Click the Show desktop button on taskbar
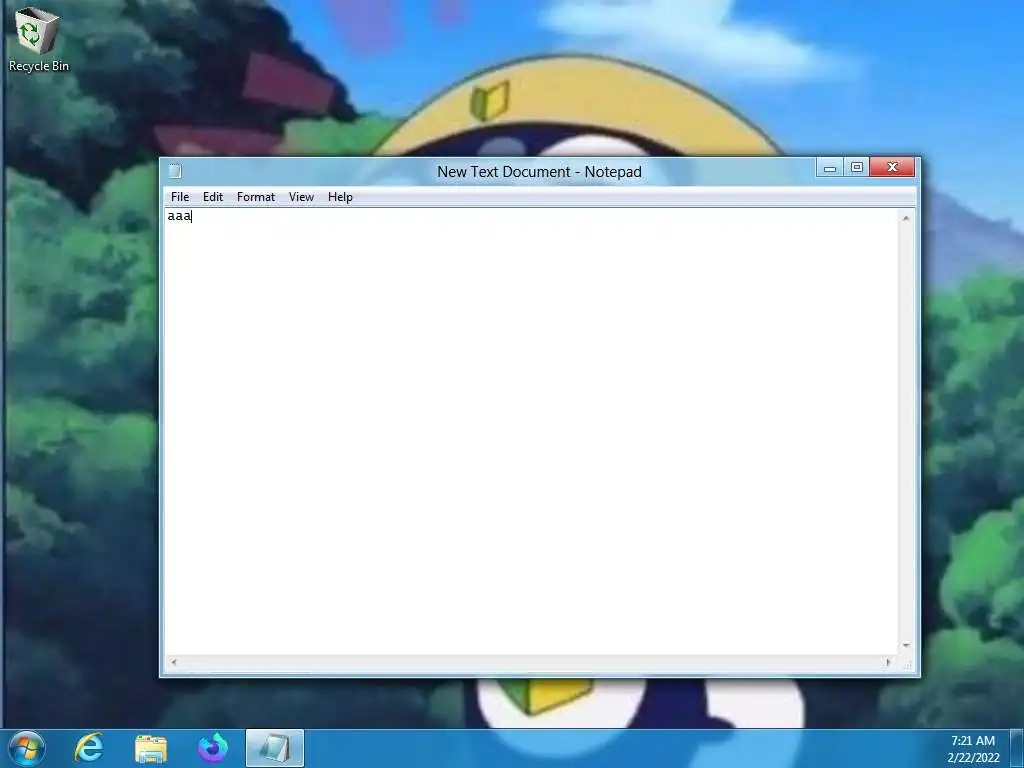Image resolution: width=1024 pixels, height=768 pixels. pyautogui.click(x=1017, y=748)
